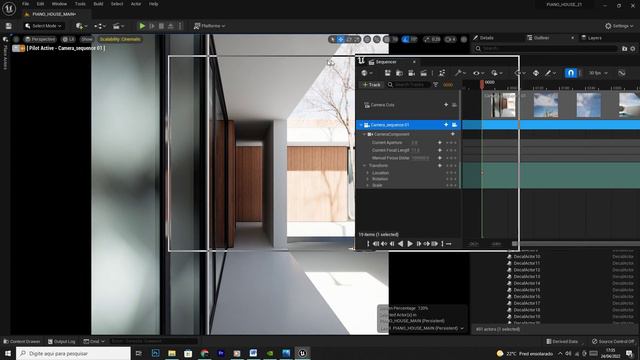Open the Tools menu

pyautogui.click(x=80, y=4)
